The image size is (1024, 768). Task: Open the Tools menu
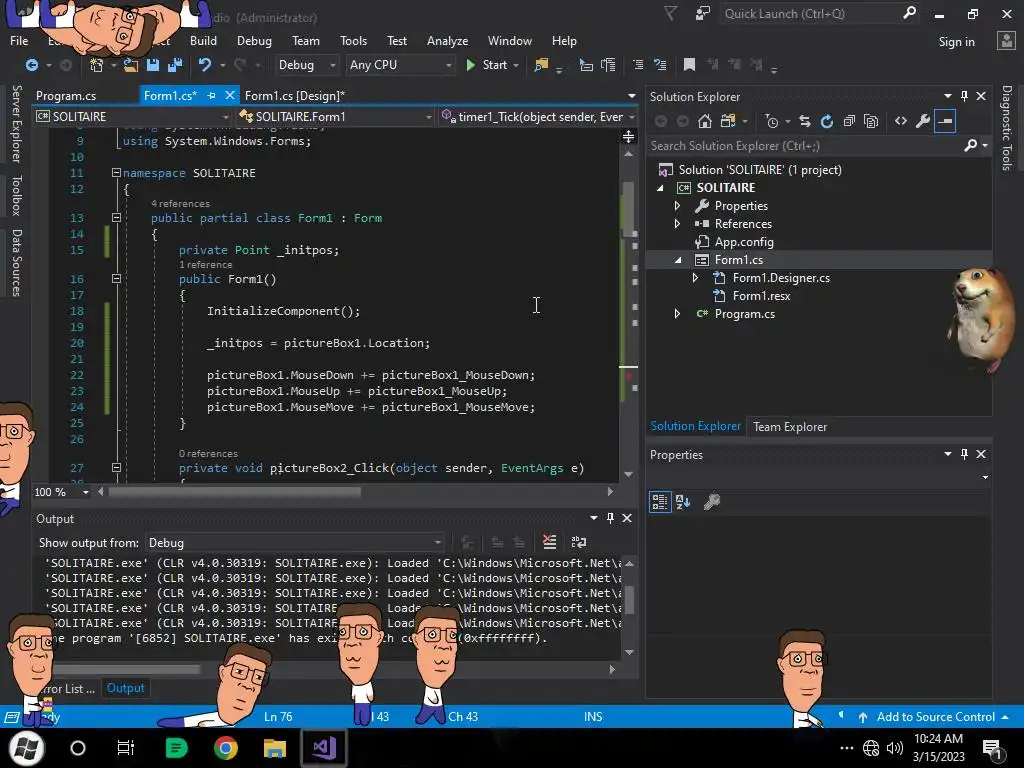point(353,40)
